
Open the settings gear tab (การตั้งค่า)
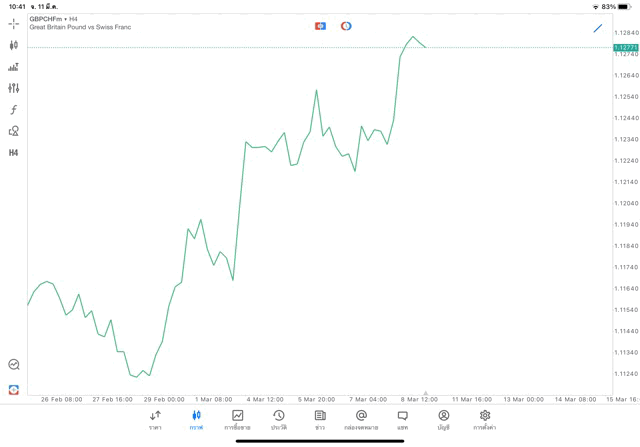pos(485,419)
